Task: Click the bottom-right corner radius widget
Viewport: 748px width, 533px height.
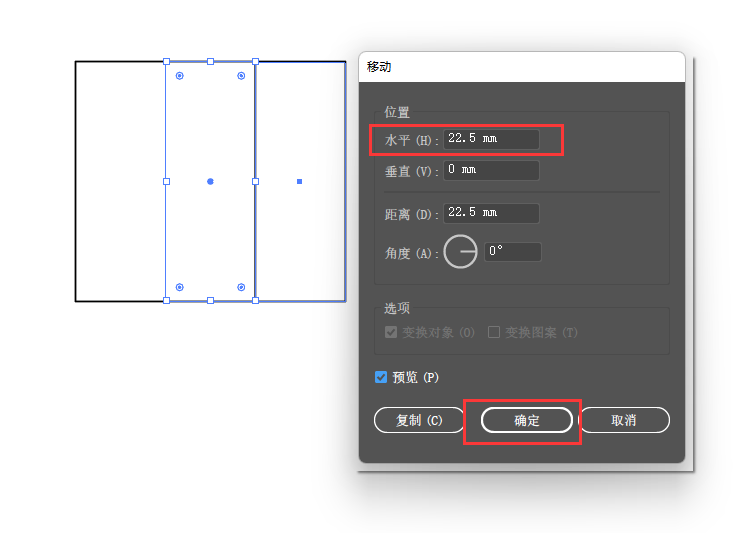Action: (x=241, y=287)
